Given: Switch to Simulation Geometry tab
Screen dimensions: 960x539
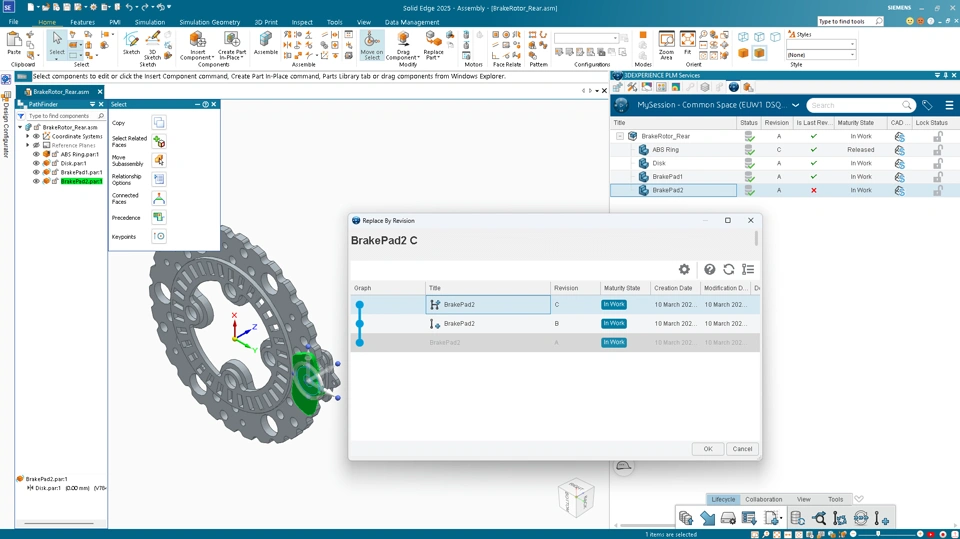Looking at the screenshot, I should 209,22.
